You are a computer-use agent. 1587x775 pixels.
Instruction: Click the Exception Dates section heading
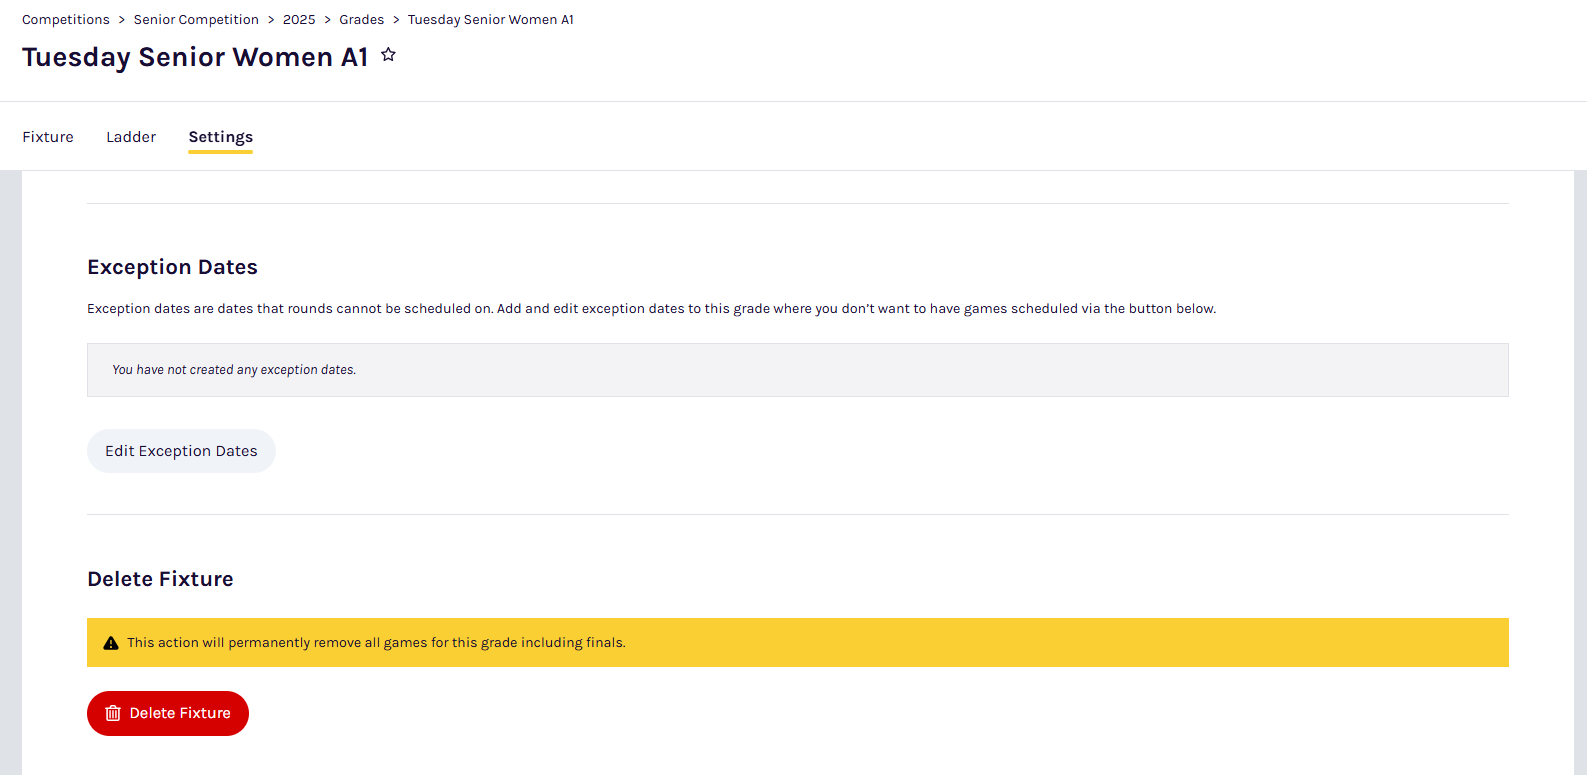point(172,267)
